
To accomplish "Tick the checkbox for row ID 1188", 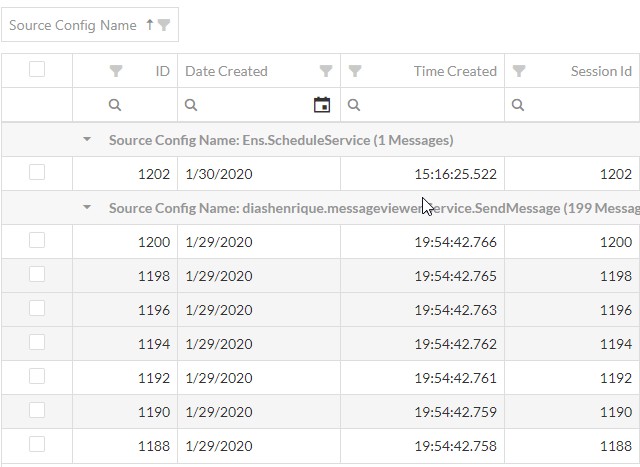I will pyautogui.click(x=37, y=443).
